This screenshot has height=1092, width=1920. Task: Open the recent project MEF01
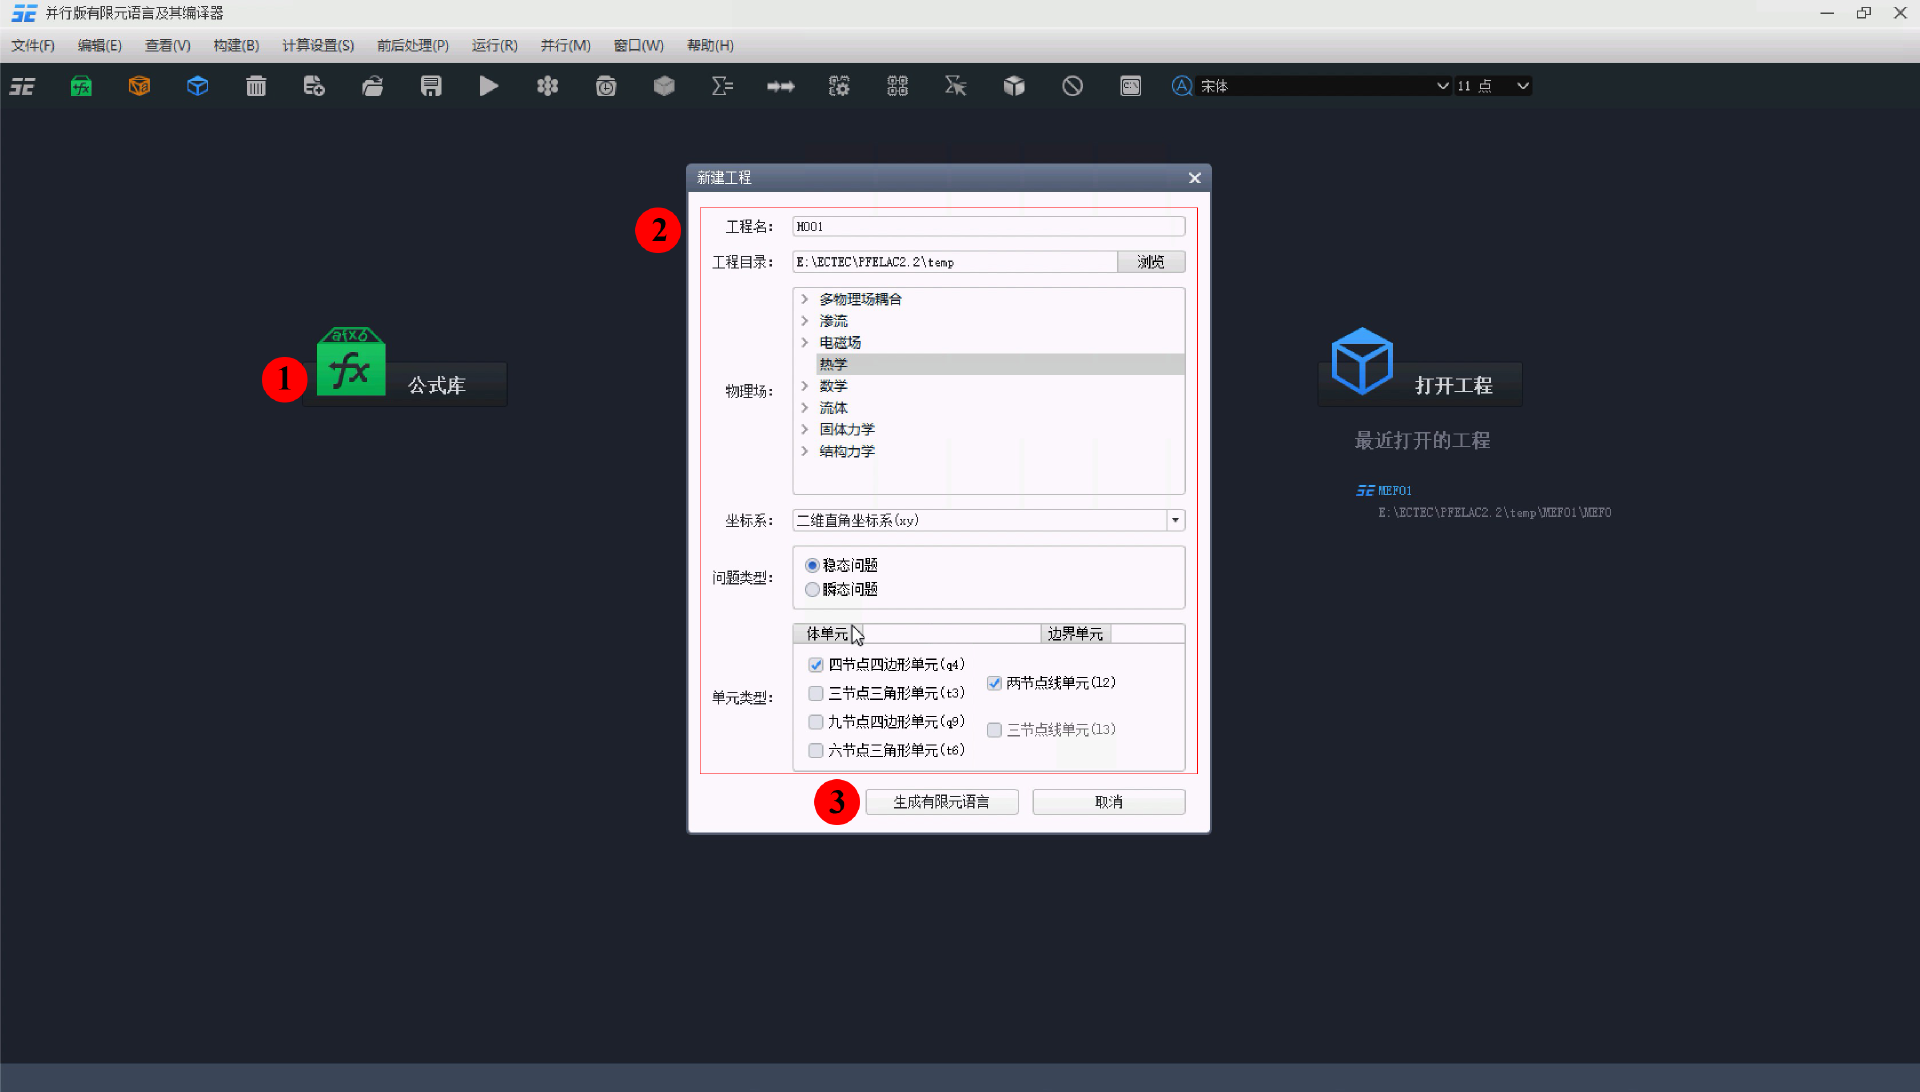coord(1394,490)
